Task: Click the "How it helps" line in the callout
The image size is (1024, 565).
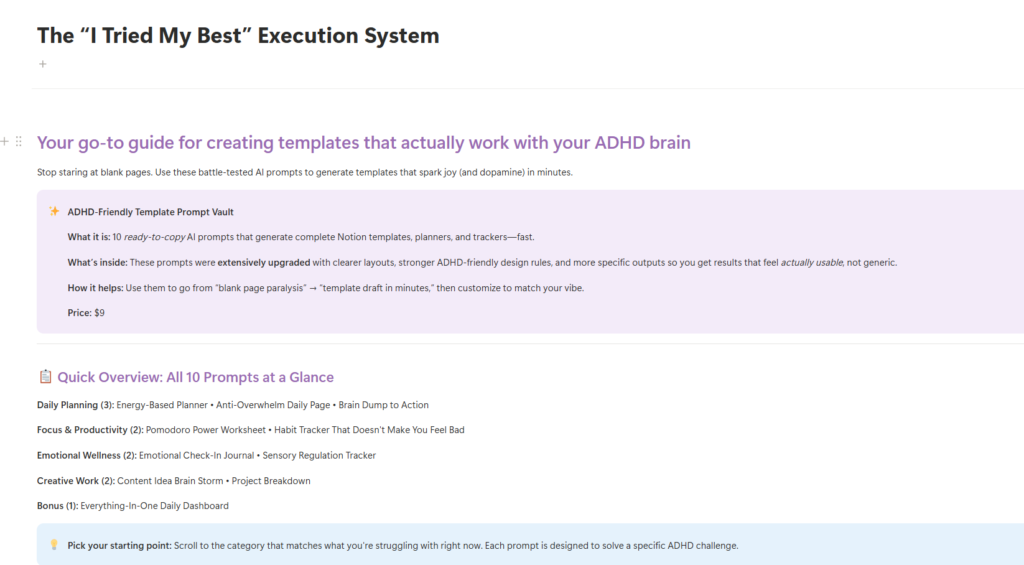Action: click(325, 288)
